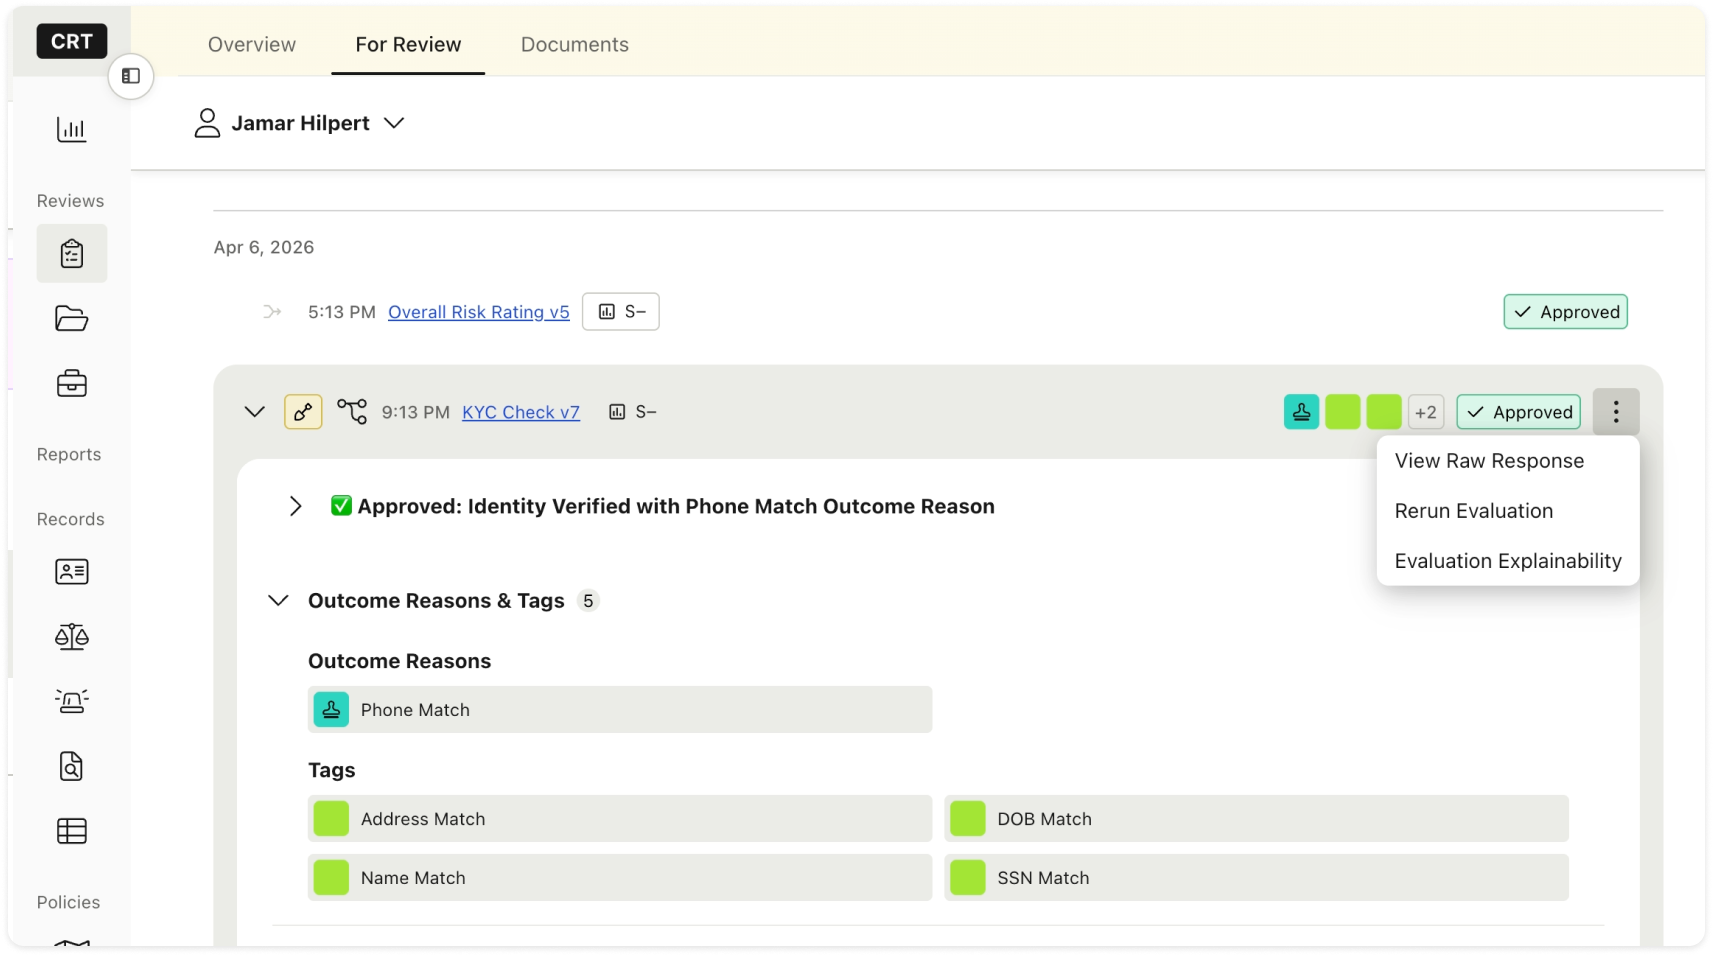Image resolution: width=1713 pixels, height=956 pixels.
Task: Click the Records sidebar section label
Action: click(x=70, y=519)
